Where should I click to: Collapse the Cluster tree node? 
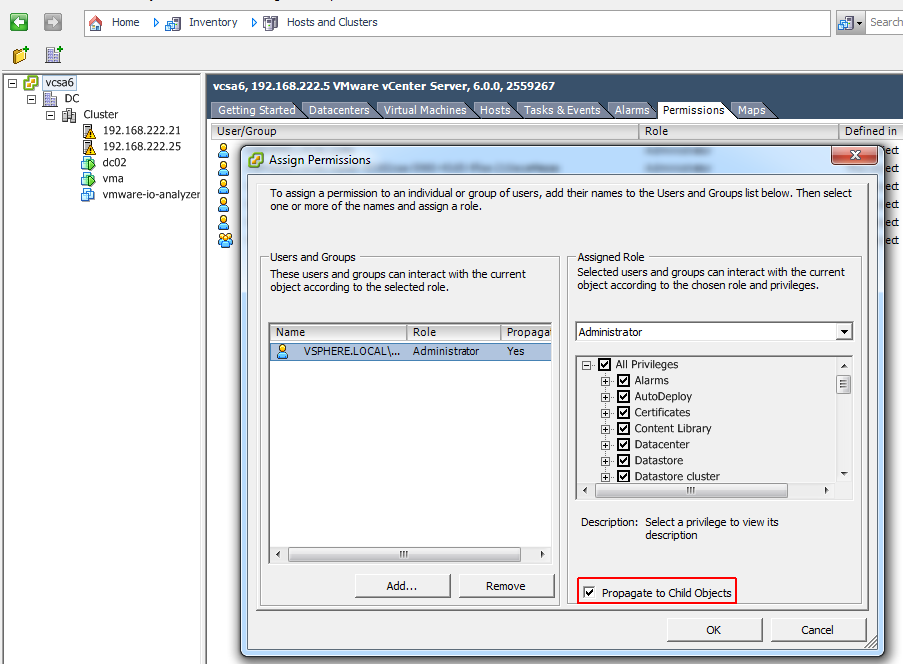(x=51, y=115)
